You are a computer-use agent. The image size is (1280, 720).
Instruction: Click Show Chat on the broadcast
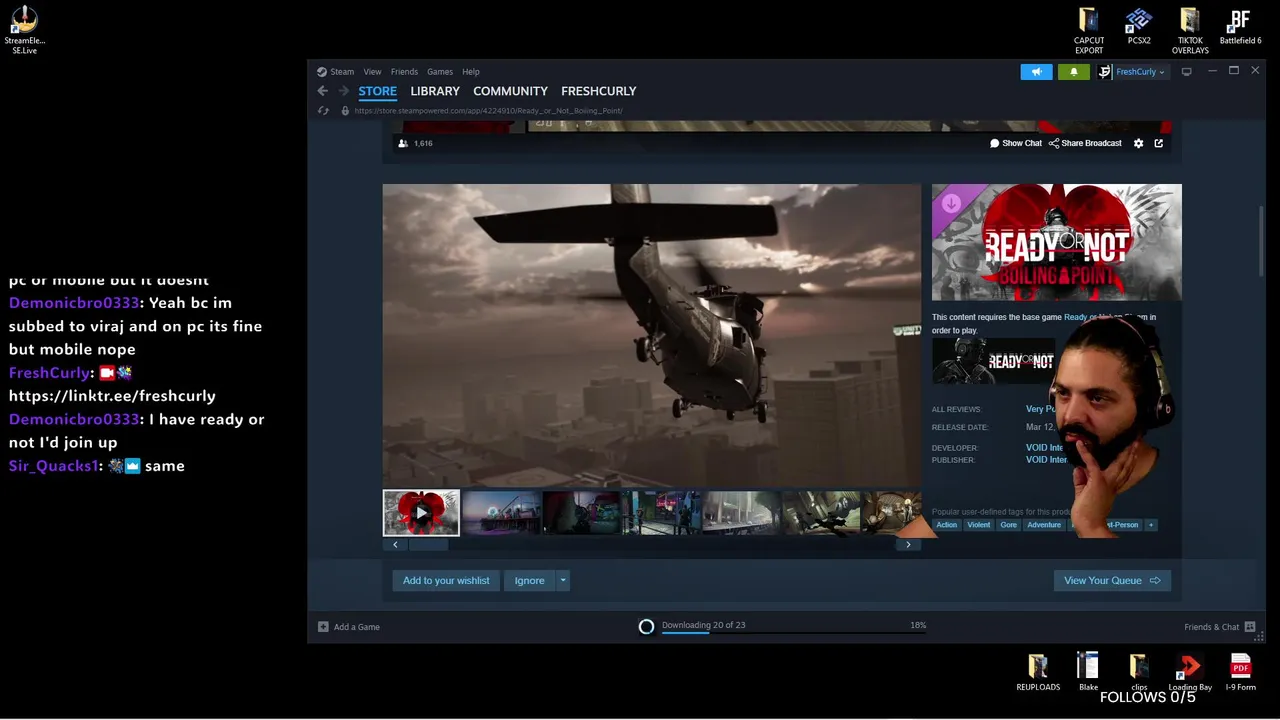tap(1016, 143)
